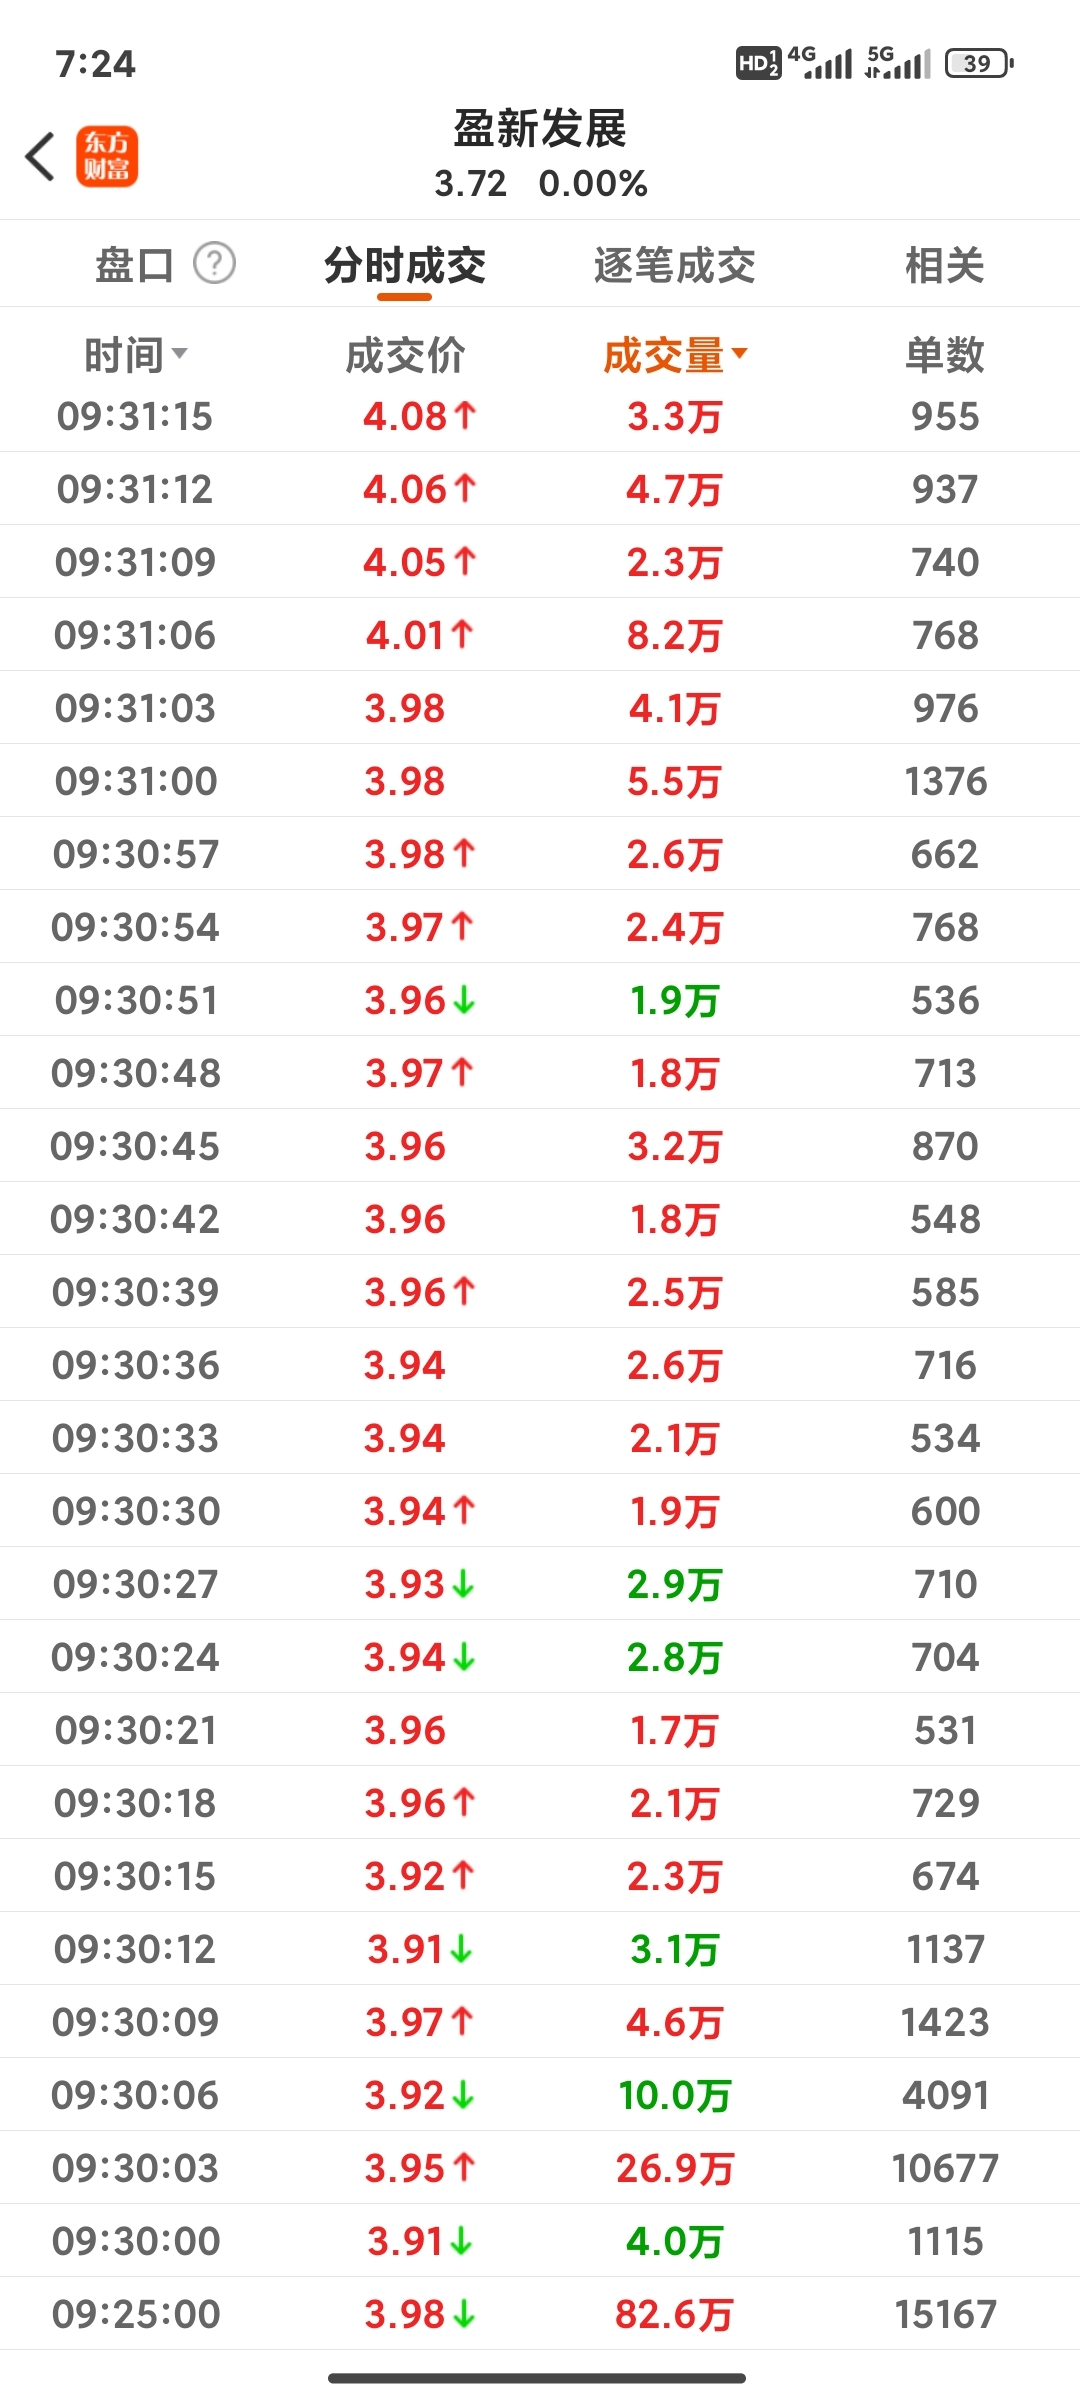The image size is (1080, 2400).
Task: Tap the 成交价 column header
Action: pyautogui.click(x=405, y=355)
